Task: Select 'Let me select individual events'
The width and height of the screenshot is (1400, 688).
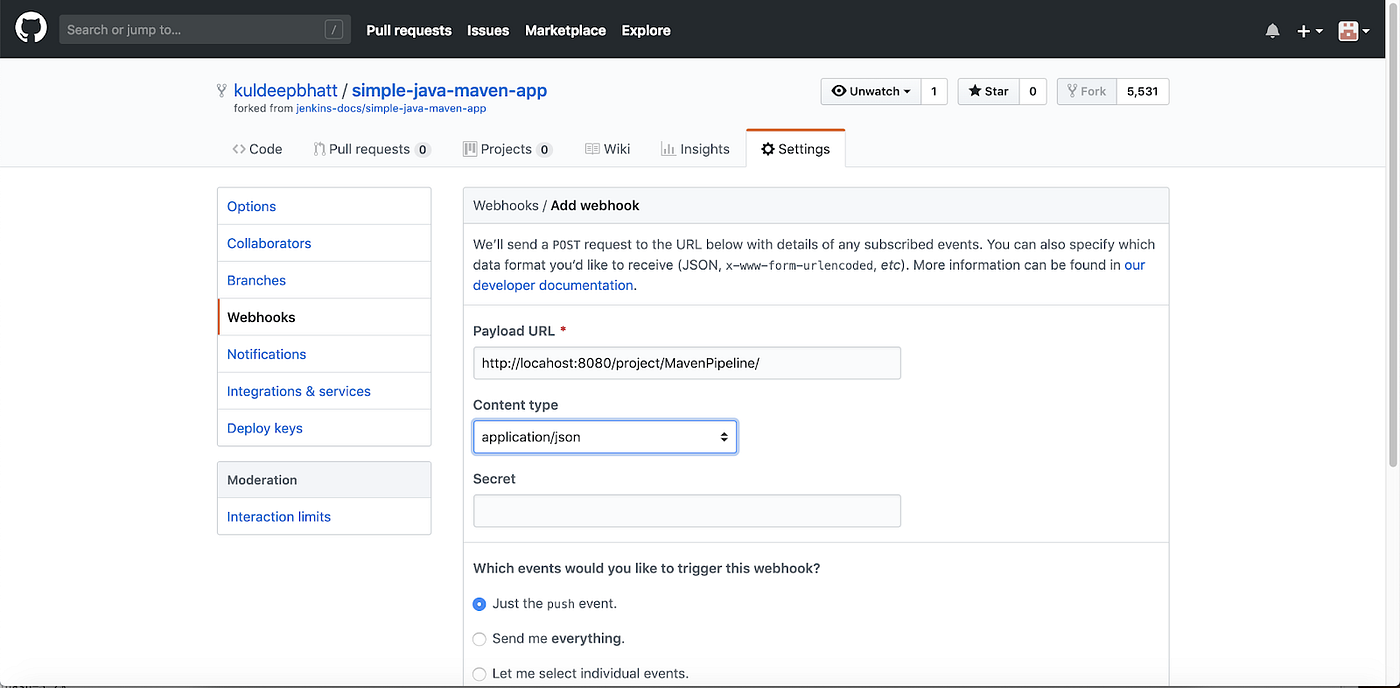Action: 479,674
